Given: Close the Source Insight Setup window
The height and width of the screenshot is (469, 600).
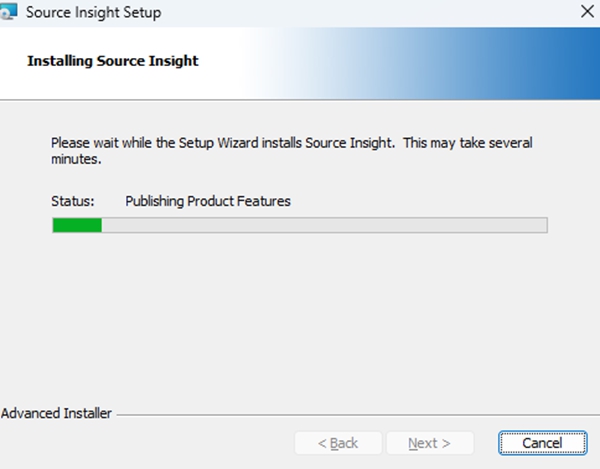Looking at the screenshot, I should tap(586, 13).
